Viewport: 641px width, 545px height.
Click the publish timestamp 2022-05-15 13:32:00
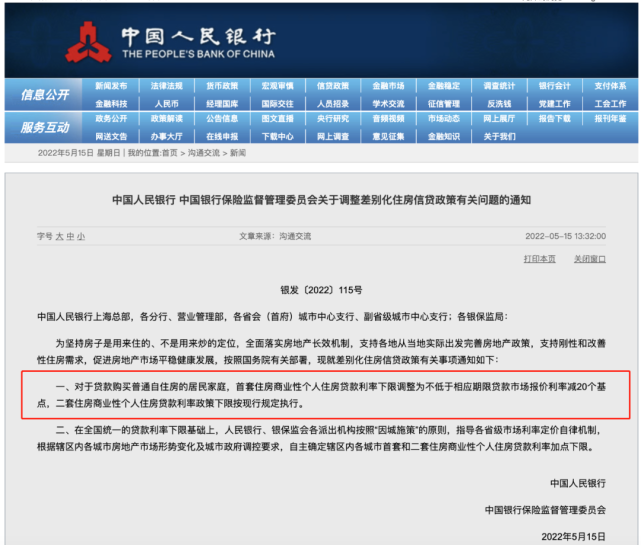[x=565, y=236]
